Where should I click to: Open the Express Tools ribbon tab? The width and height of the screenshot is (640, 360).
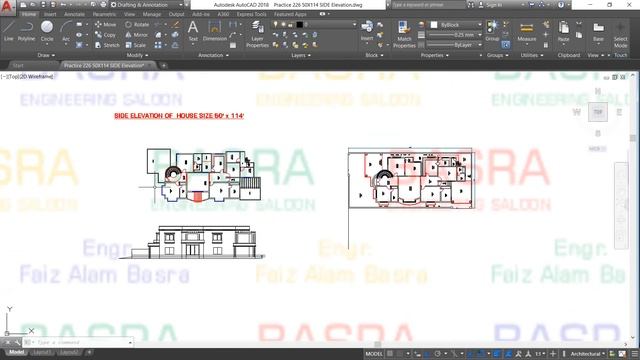pos(251,14)
